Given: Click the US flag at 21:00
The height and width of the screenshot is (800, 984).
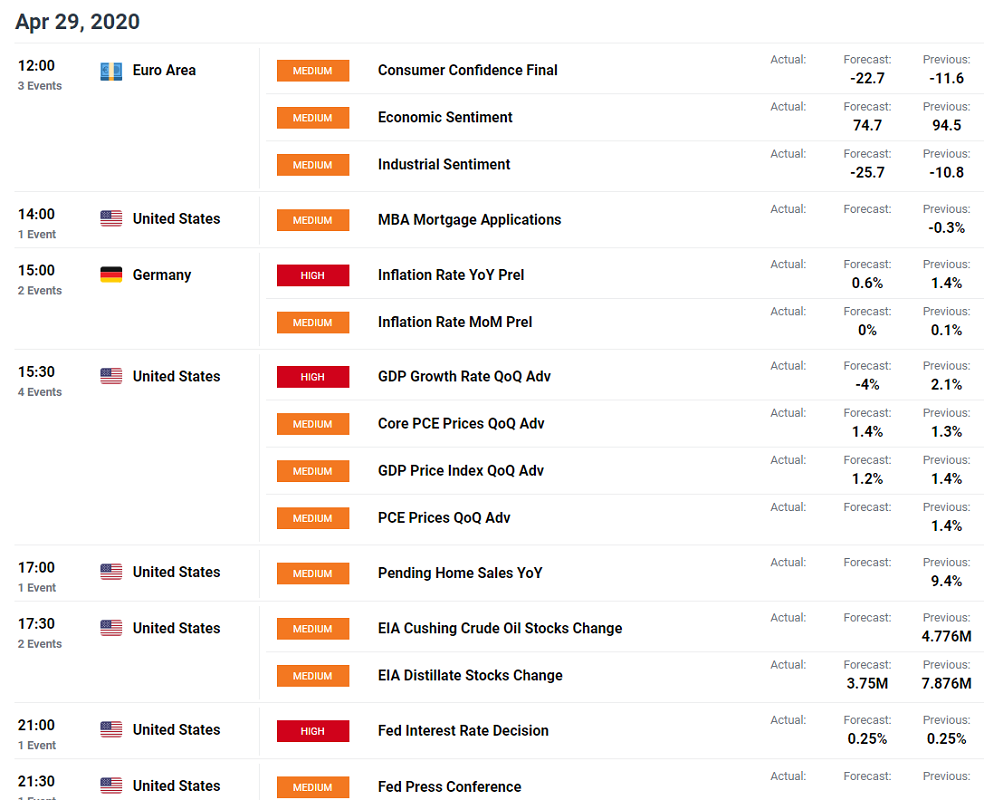Looking at the screenshot, I should pos(111,729).
